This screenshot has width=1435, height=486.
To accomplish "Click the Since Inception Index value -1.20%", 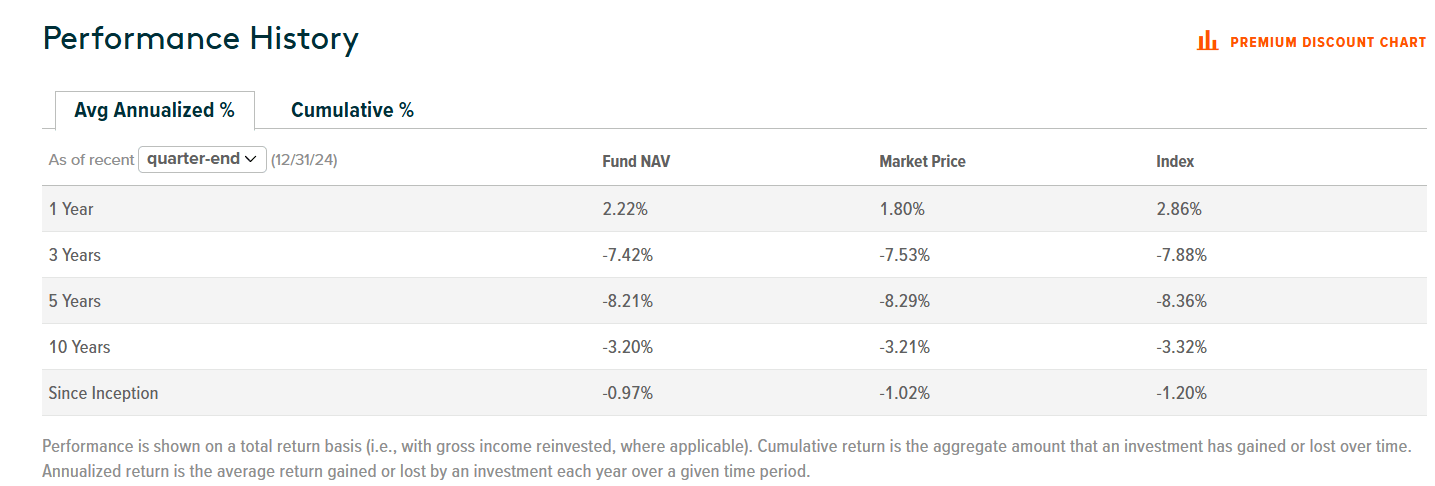I will 1181,393.
